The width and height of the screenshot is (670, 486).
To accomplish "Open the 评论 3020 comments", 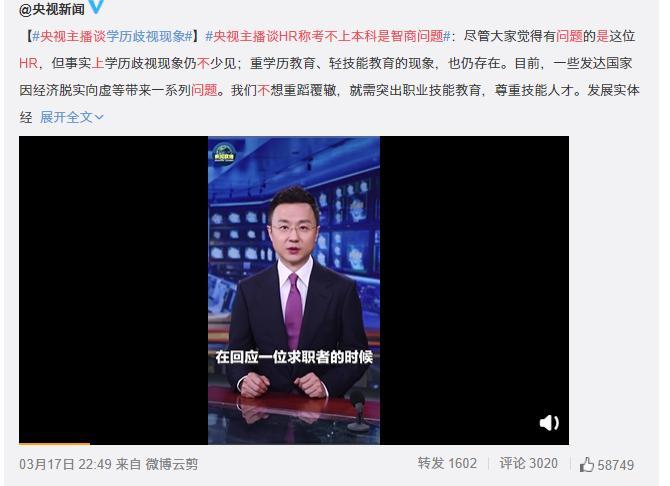I will point(529,463).
